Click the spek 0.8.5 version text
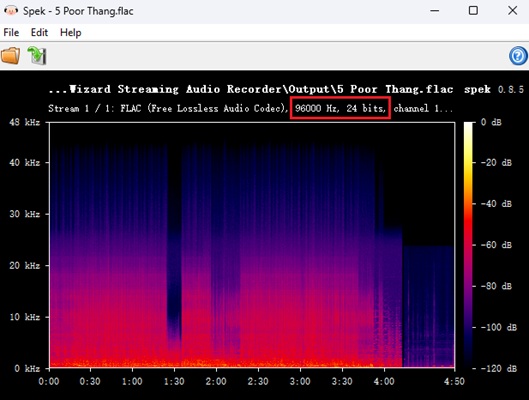 tap(494, 89)
